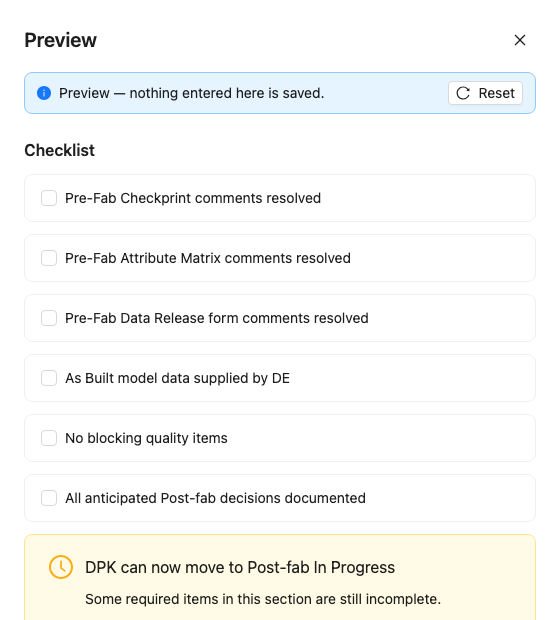Image resolution: width=560 pixels, height=620 pixels.
Task: Click the blue info icon in banner
Action: (44, 93)
